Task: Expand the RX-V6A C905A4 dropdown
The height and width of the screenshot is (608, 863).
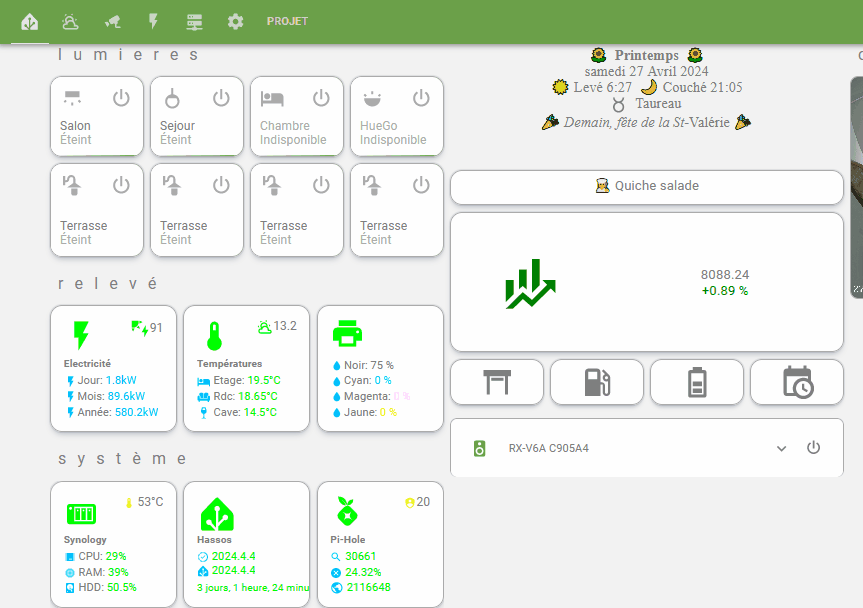Action: tap(781, 448)
